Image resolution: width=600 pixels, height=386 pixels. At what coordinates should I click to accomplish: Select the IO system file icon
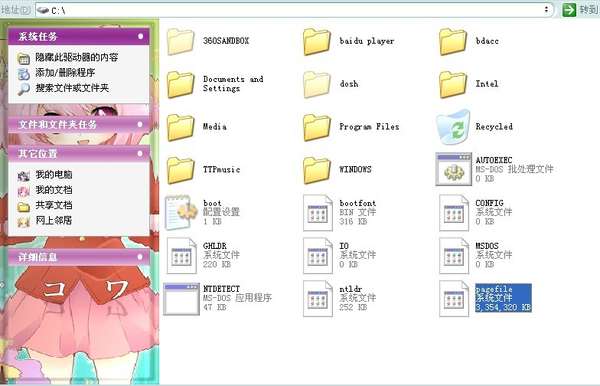[318, 256]
